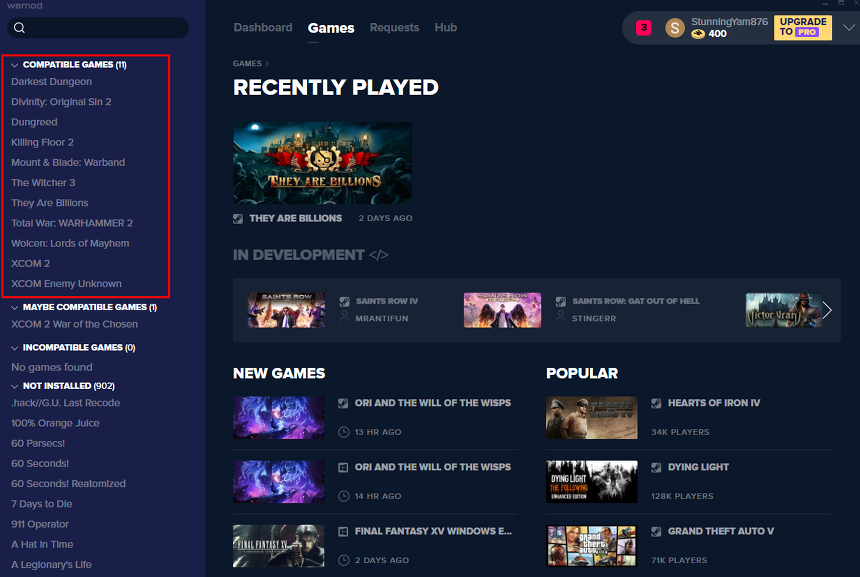
Task: Open Final Fantasy XV Windows Edition listing
Action: pos(433,531)
